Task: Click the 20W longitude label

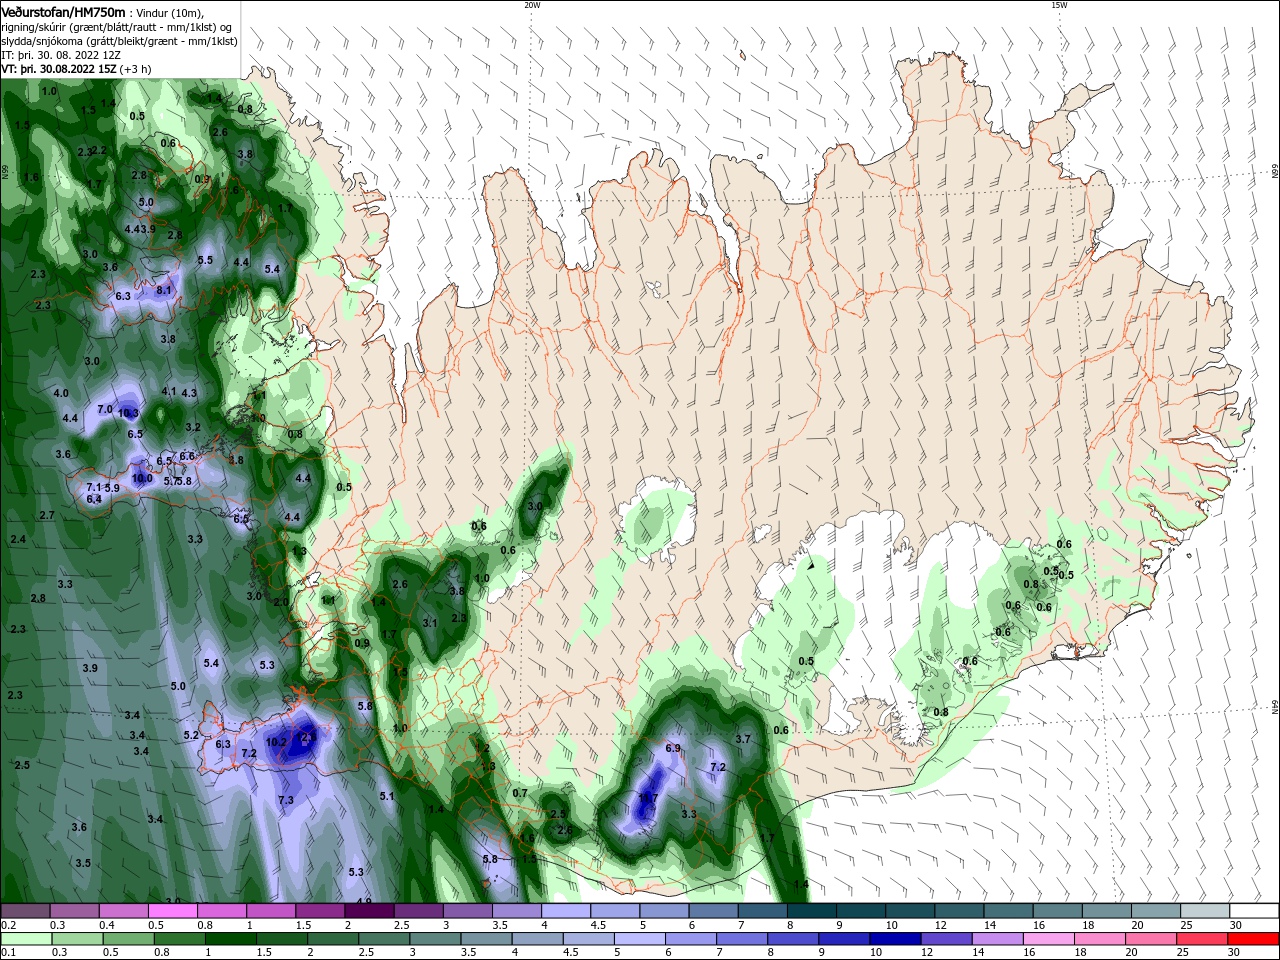Action: click(x=532, y=5)
